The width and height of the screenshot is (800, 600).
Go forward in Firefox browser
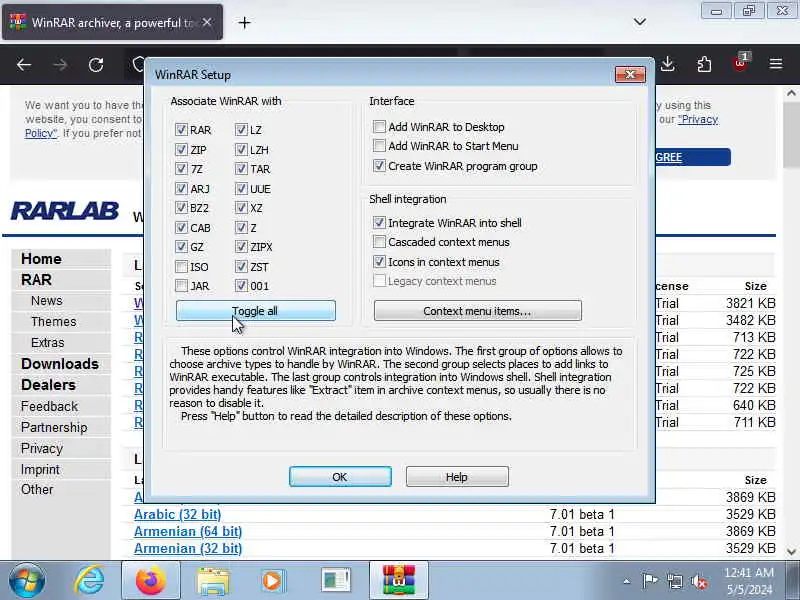60,65
